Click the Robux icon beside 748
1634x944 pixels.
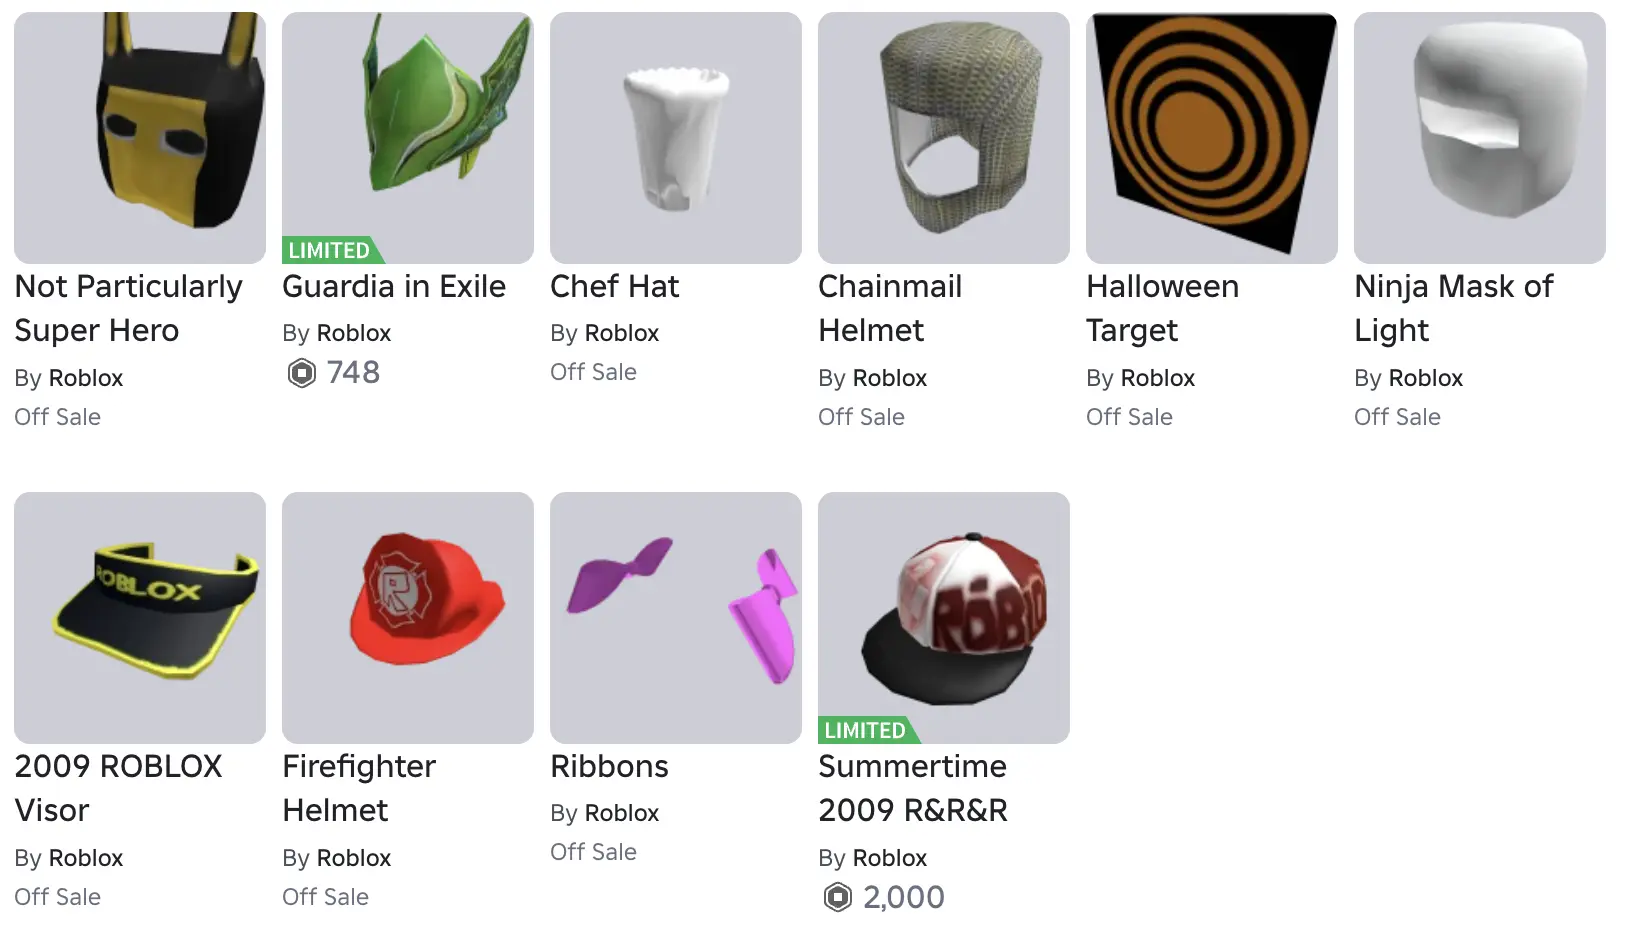(x=301, y=373)
